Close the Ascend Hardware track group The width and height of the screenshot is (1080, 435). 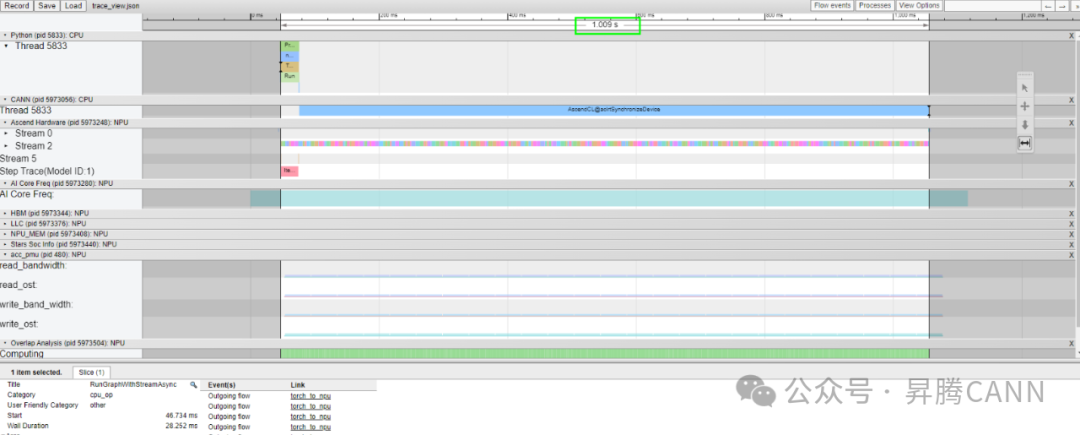1072,123
